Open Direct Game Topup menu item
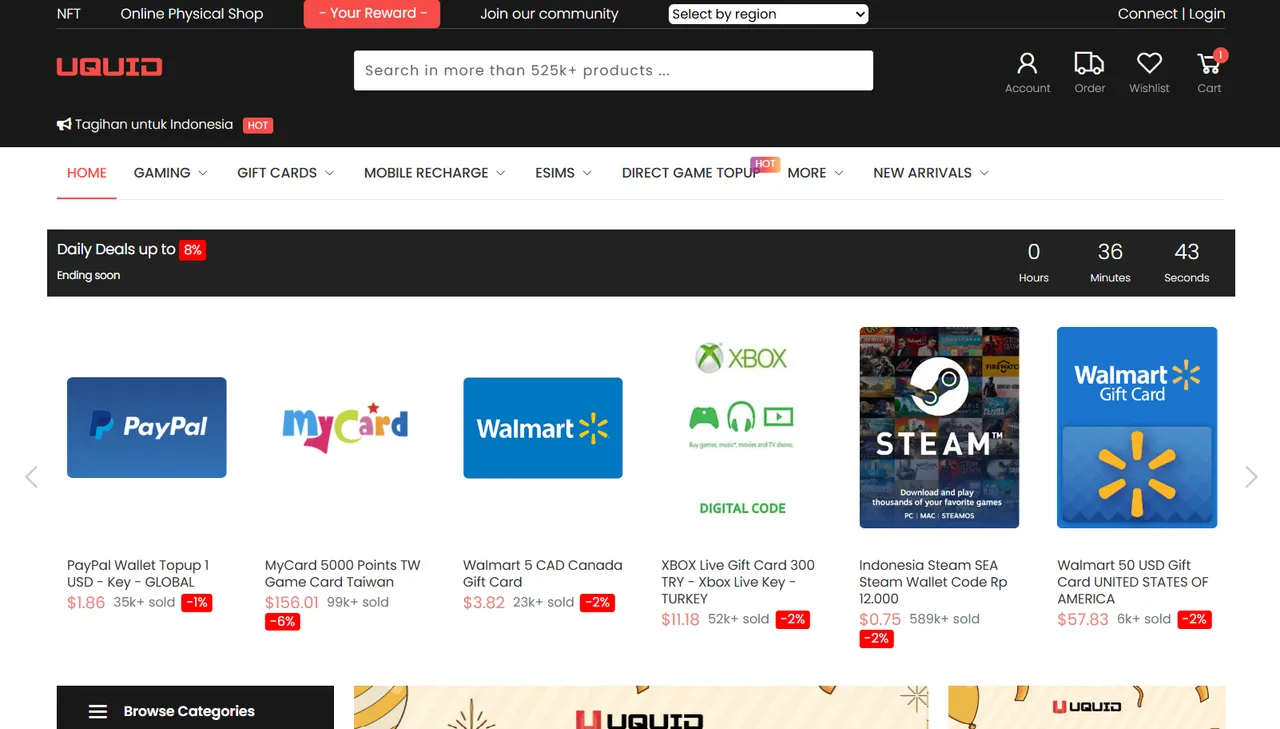 (691, 173)
